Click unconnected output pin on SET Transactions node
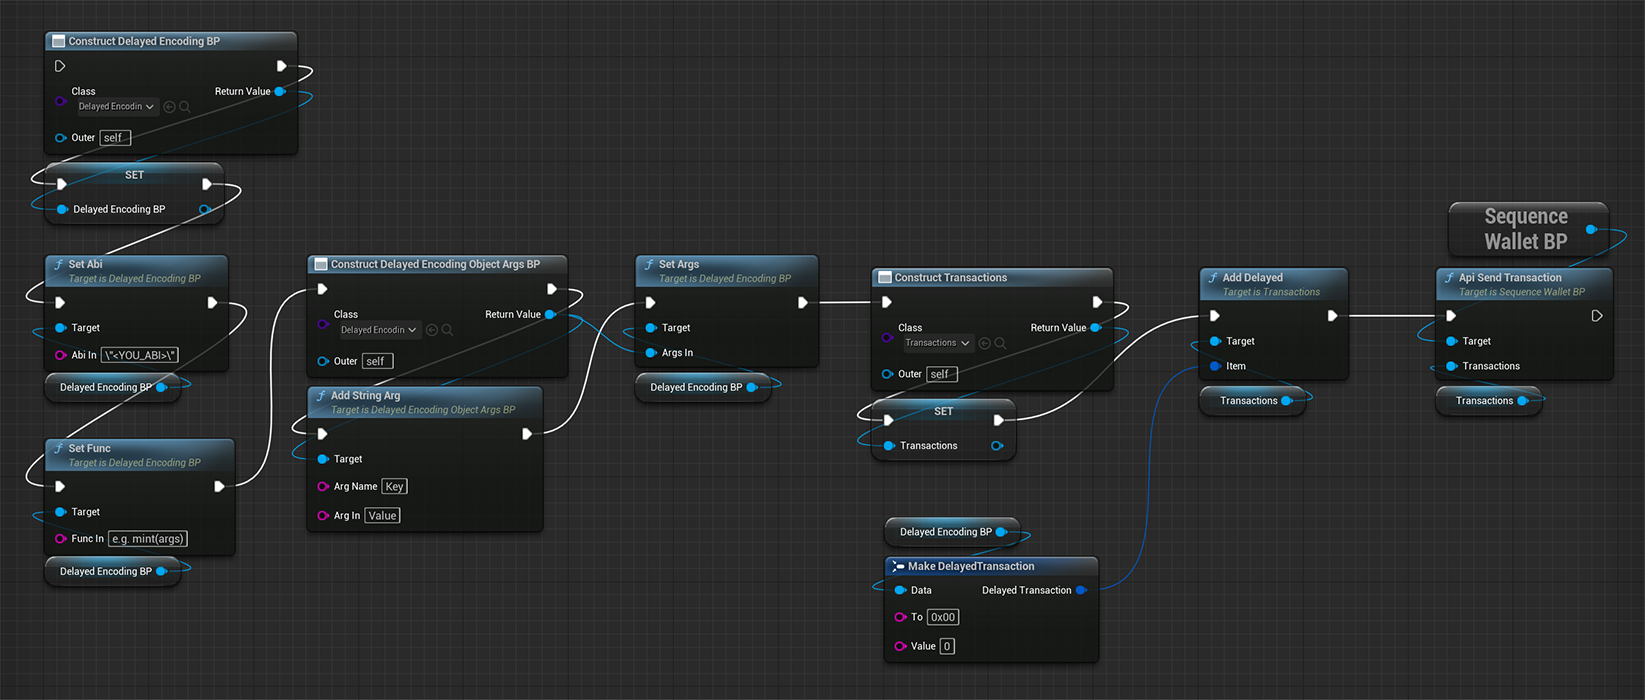 coord(997,446)
